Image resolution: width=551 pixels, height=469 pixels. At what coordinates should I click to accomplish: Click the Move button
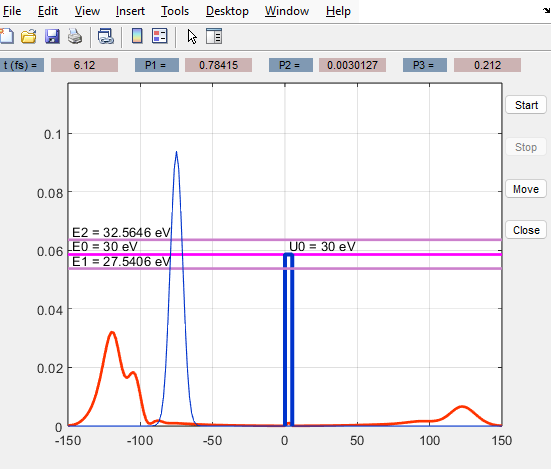click(x=526, y=189)
